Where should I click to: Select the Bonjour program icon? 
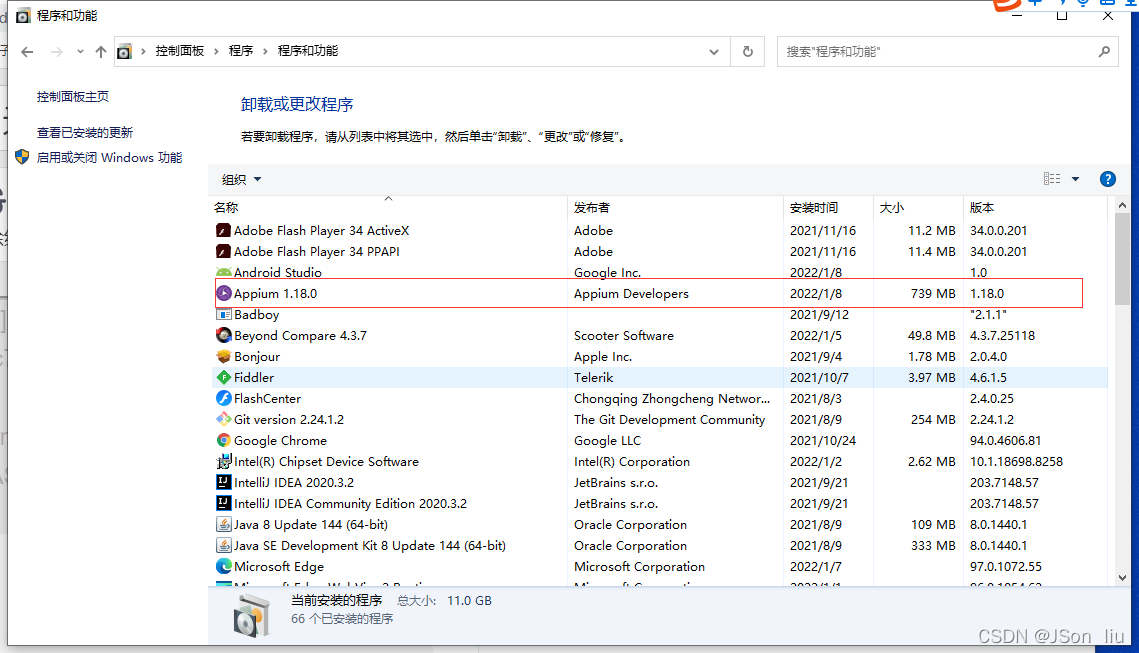(x=224, y=357)
